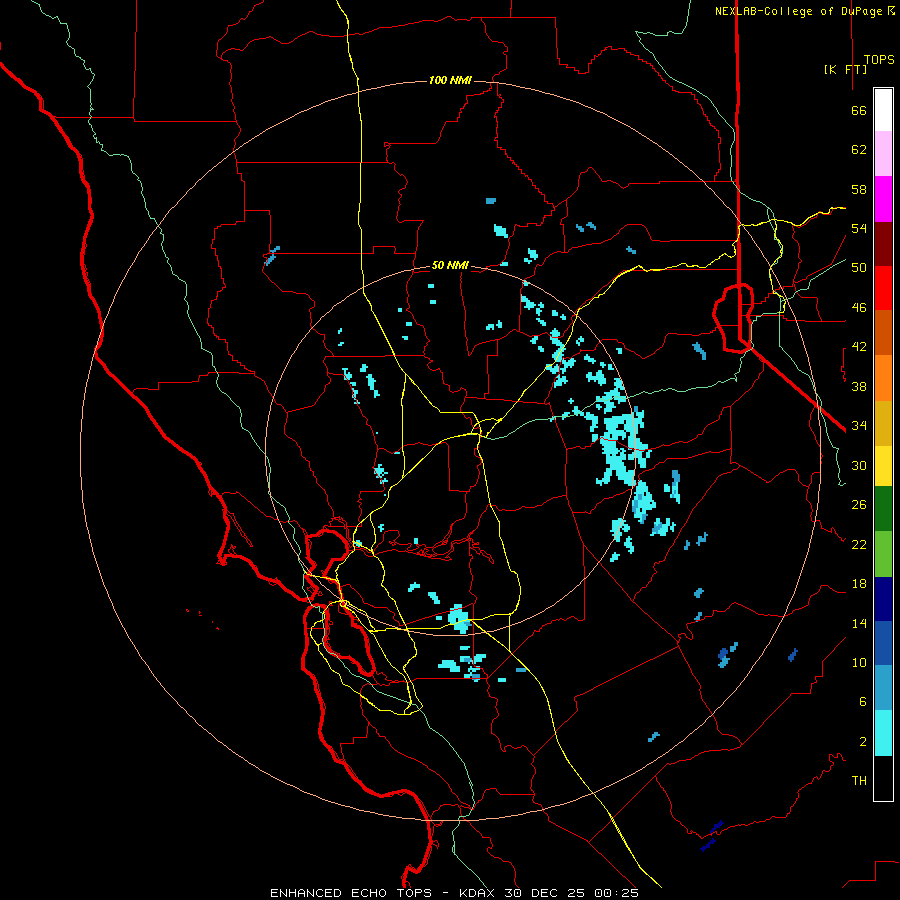This screenshot has height=900, width=900.
Task: Click the '66' legend value
Action: tap(859, 110)
